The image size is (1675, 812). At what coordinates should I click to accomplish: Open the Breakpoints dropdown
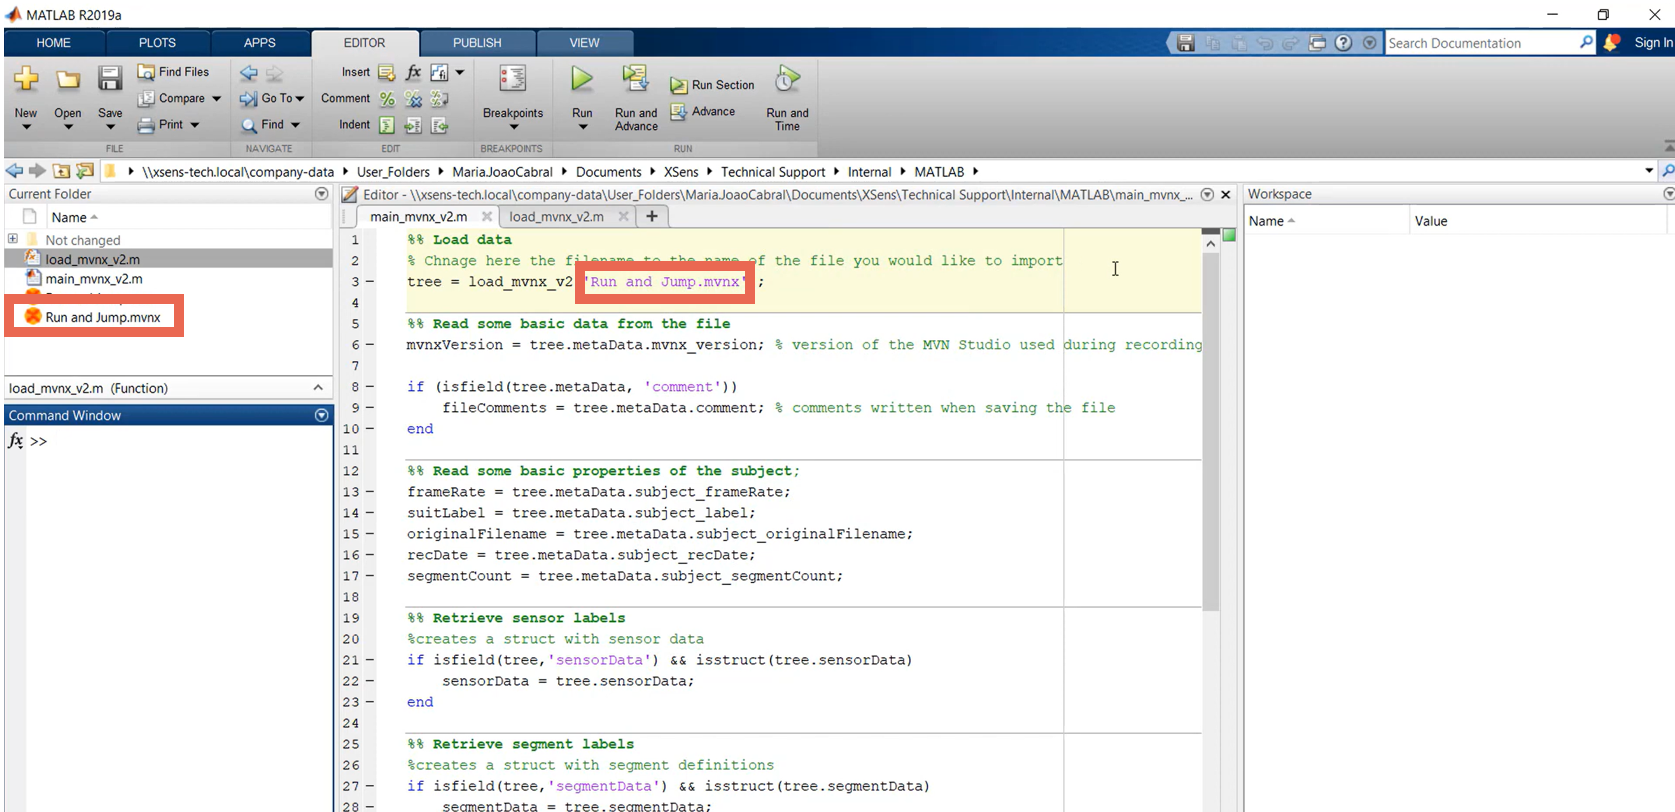(513, 126)
